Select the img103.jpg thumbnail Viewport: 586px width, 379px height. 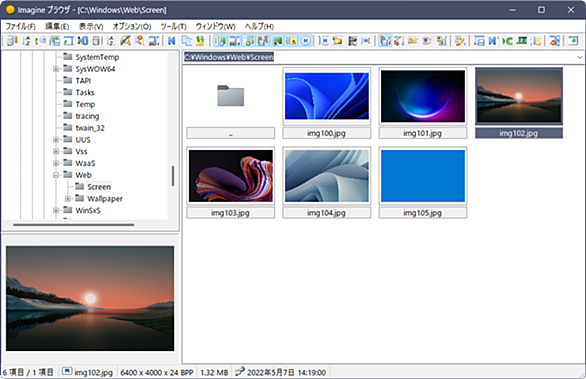tap(231, 176)
